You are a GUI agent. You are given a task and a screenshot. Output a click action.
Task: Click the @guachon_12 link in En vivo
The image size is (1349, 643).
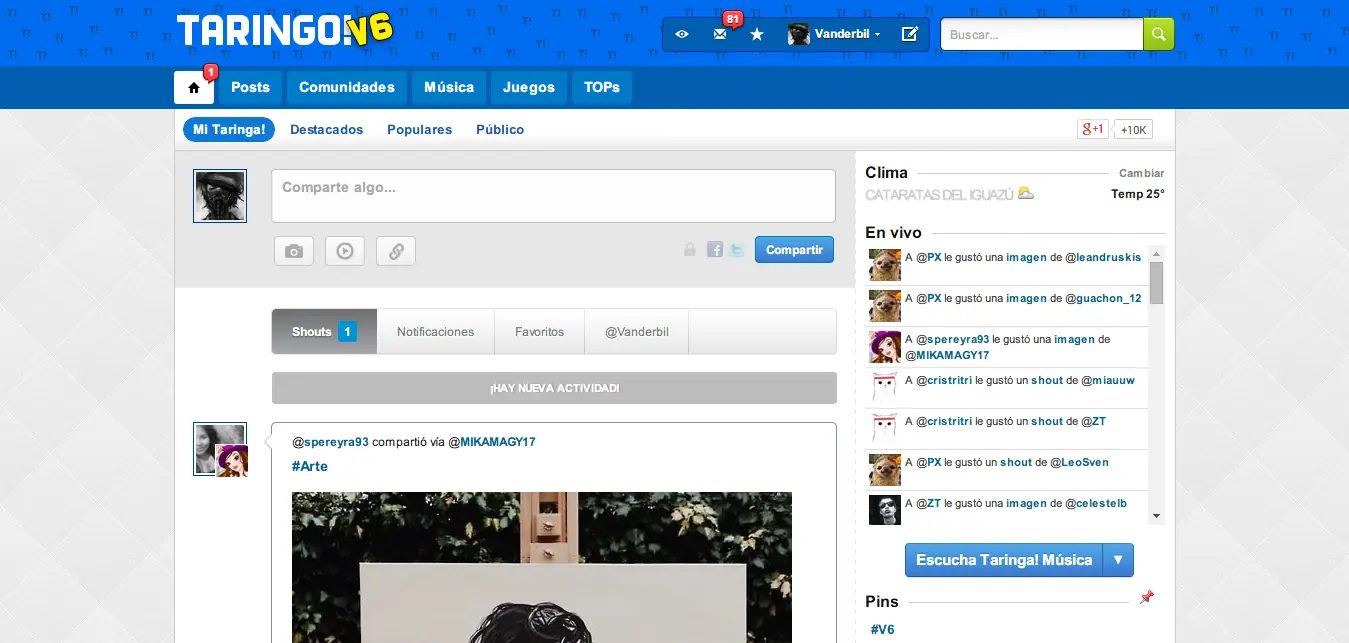pos(1103,298)
